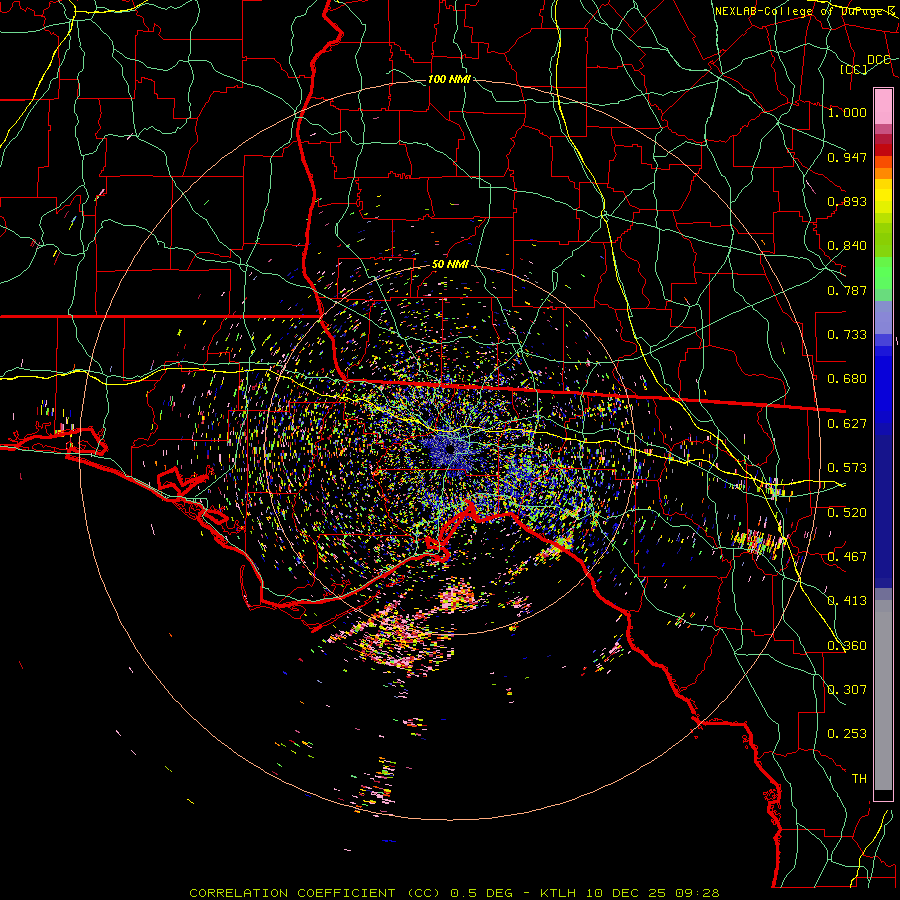
Task: Click the 0.413 scale value
Action: pyautogui.click(x=847, y=601)
